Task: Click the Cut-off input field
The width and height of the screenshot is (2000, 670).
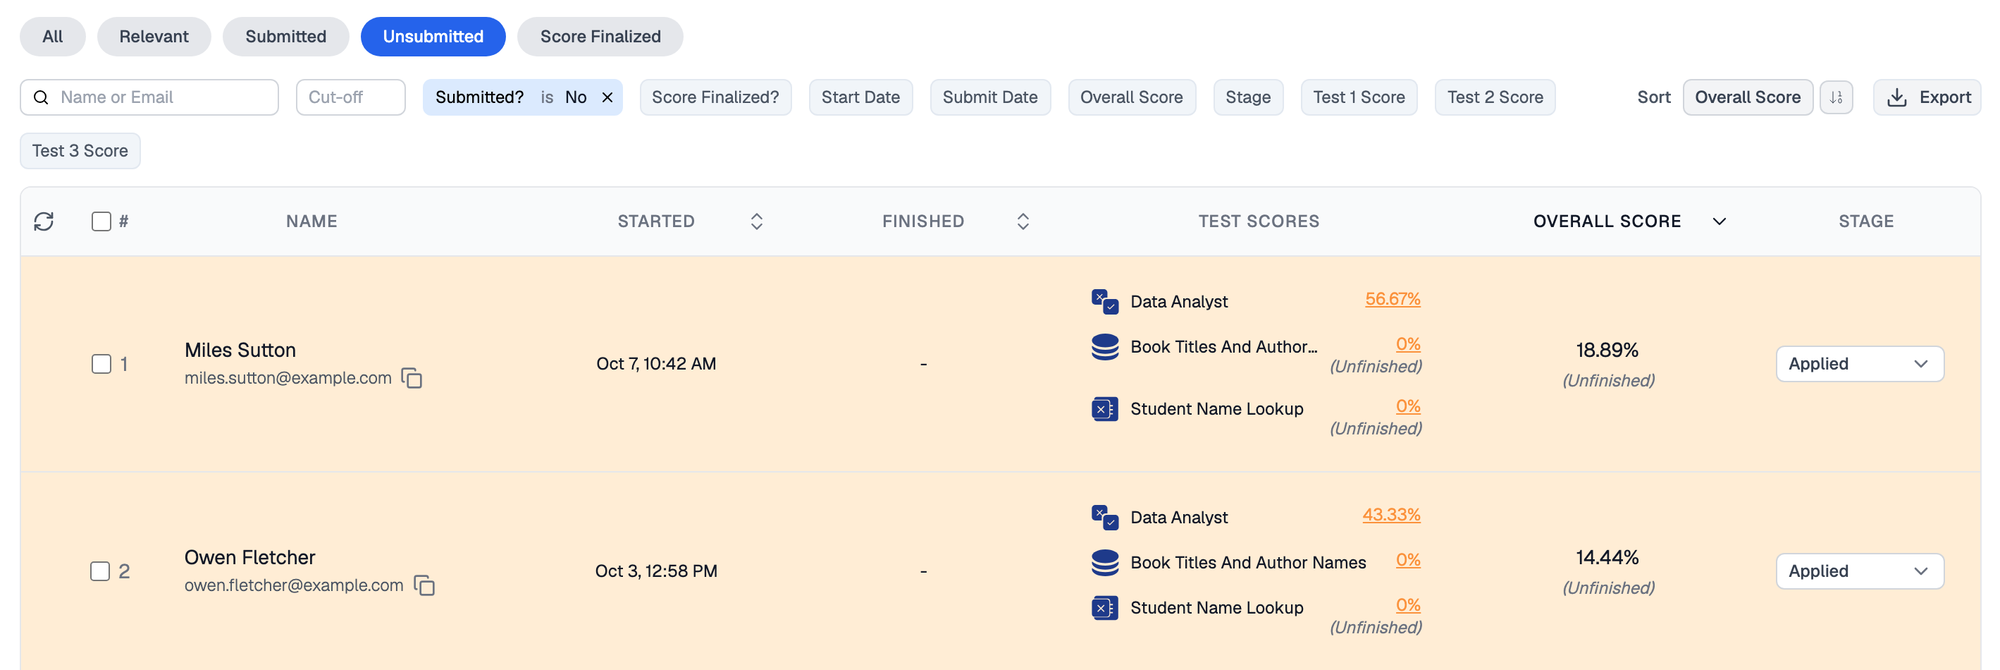Action: point(351,97)
